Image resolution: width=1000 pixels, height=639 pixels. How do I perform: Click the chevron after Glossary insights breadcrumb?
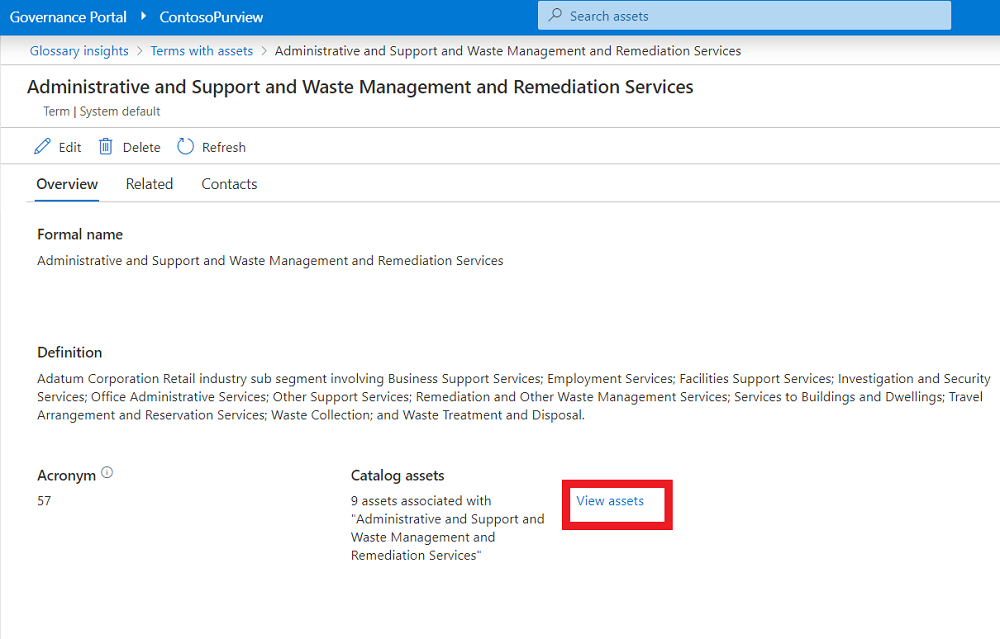(x=140, y=51)
